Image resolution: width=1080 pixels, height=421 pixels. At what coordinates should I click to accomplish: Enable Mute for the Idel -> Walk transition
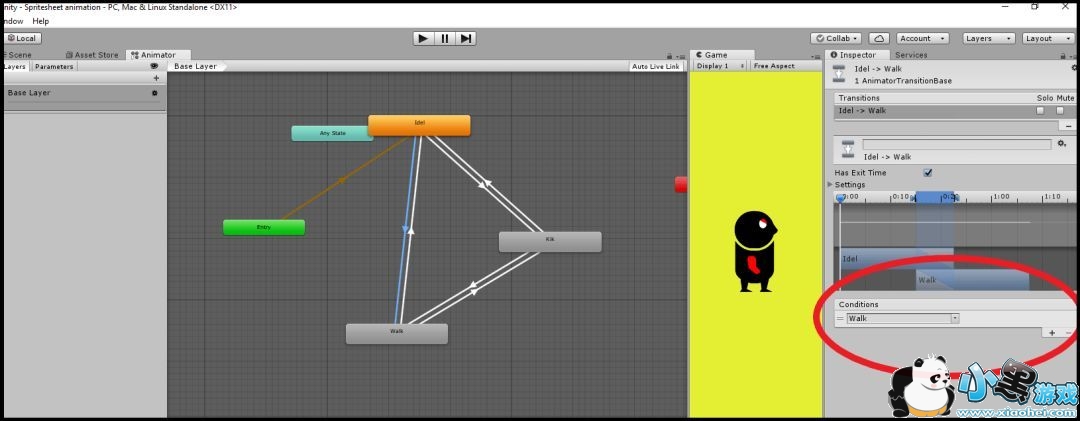point(1060,110)
